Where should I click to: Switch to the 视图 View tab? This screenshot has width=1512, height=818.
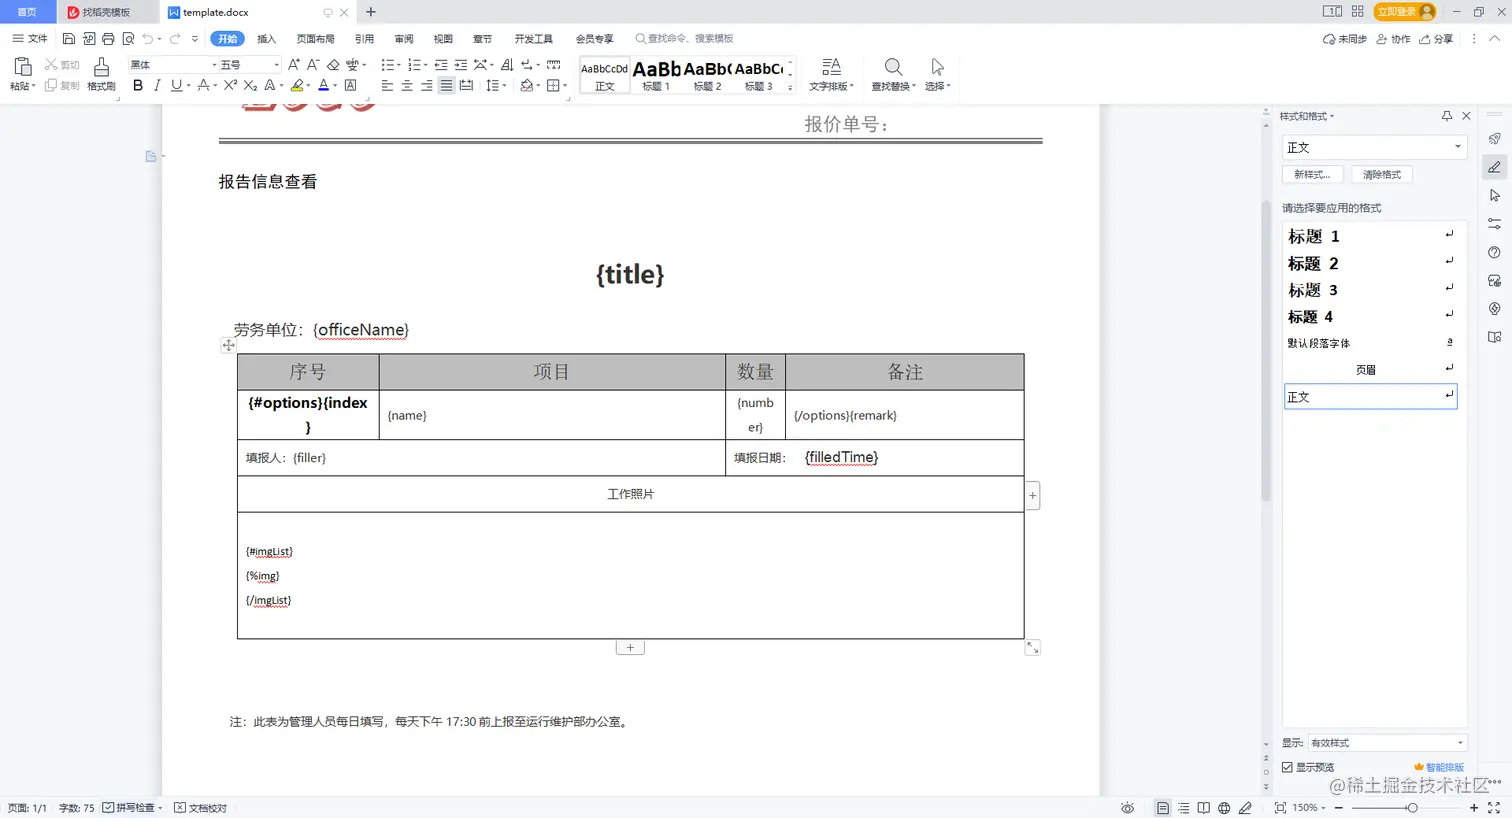pos(443,39)
